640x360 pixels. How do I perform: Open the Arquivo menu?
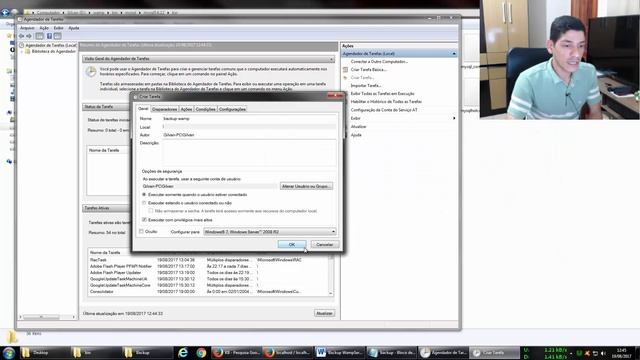[27, 28]
